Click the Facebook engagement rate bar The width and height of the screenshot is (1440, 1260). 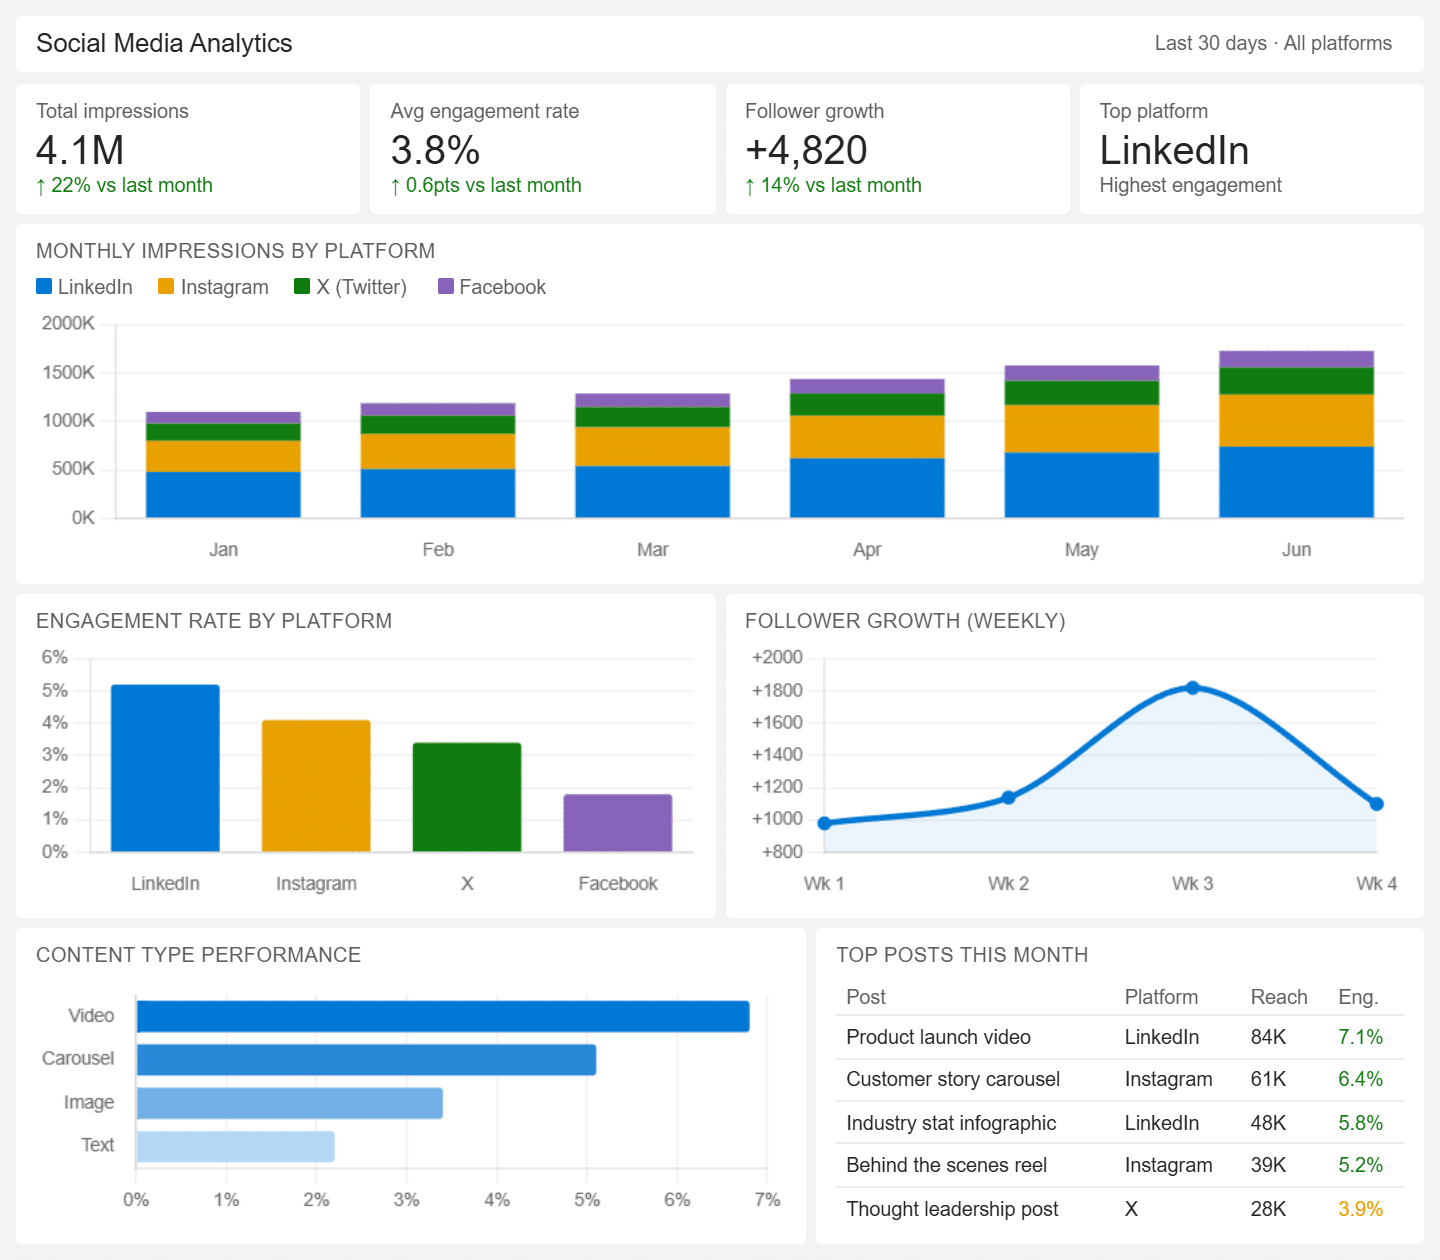[x=618, y=823]
